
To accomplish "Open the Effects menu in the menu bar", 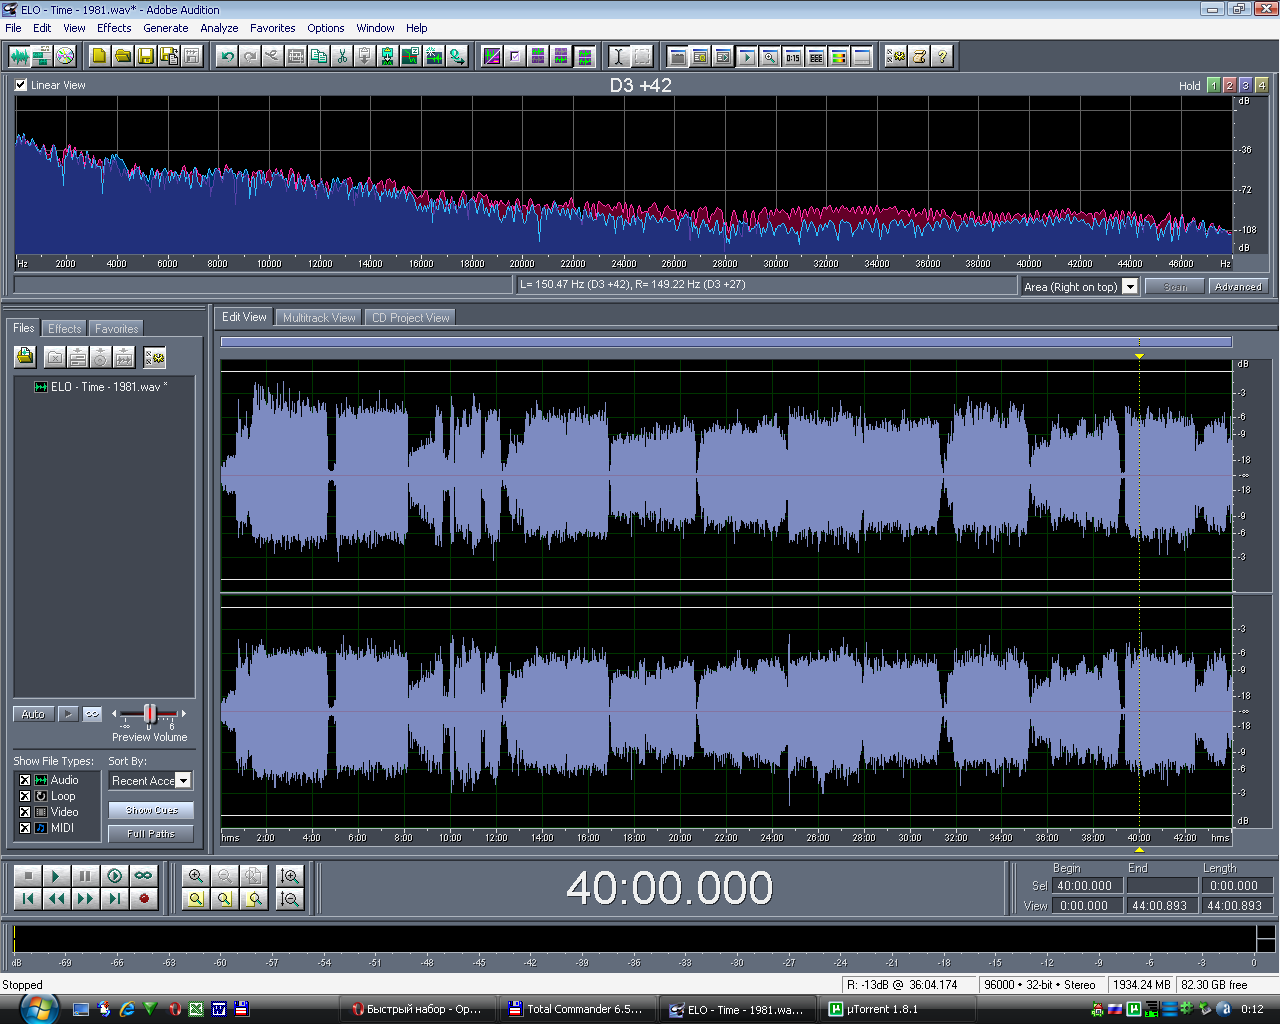I will [x=114, y=28].
